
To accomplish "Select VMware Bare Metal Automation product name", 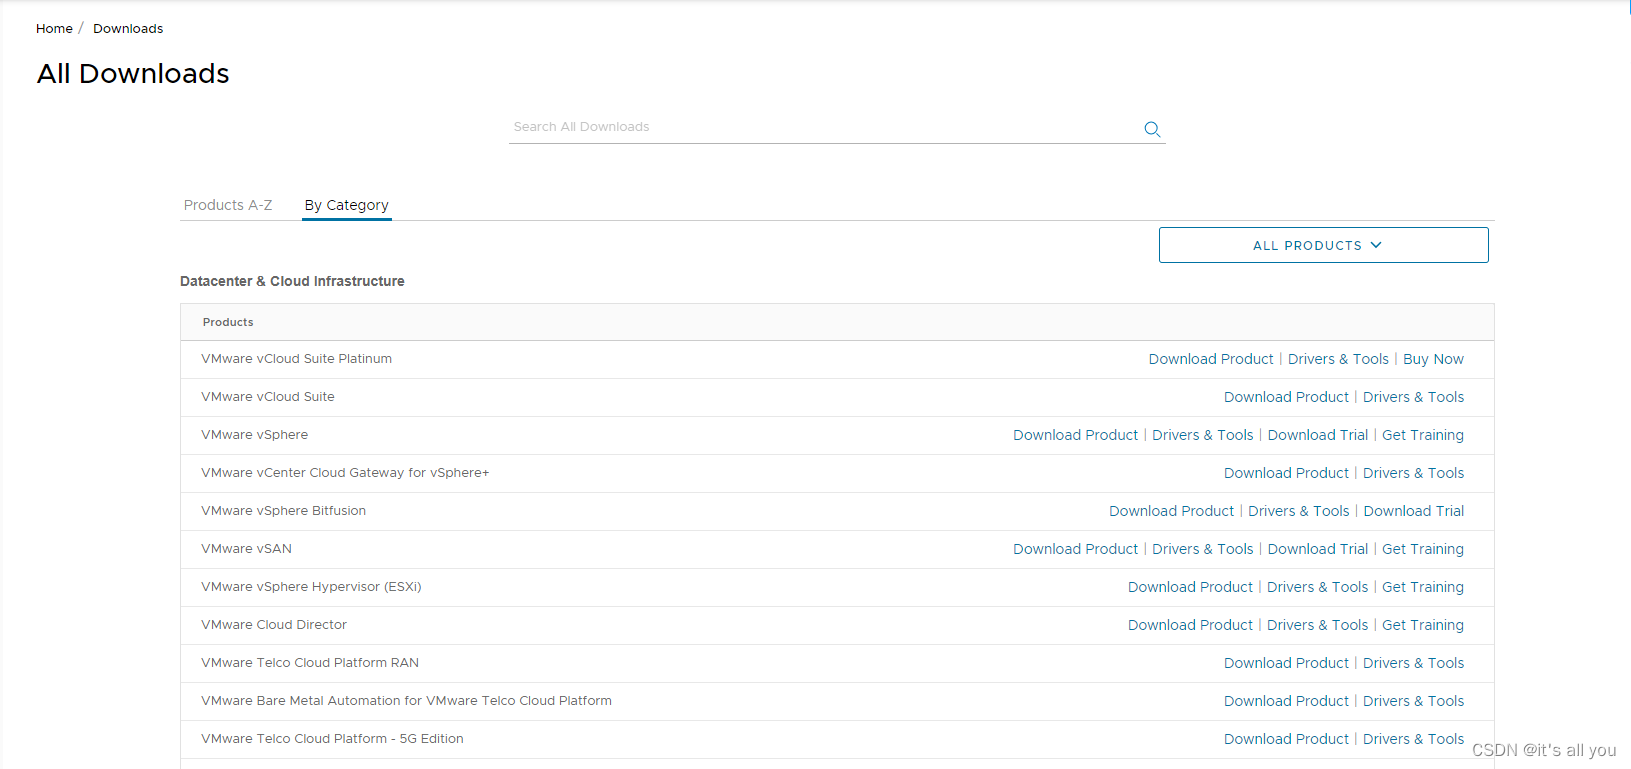I will pyautogui.click(x=406, y=701).
